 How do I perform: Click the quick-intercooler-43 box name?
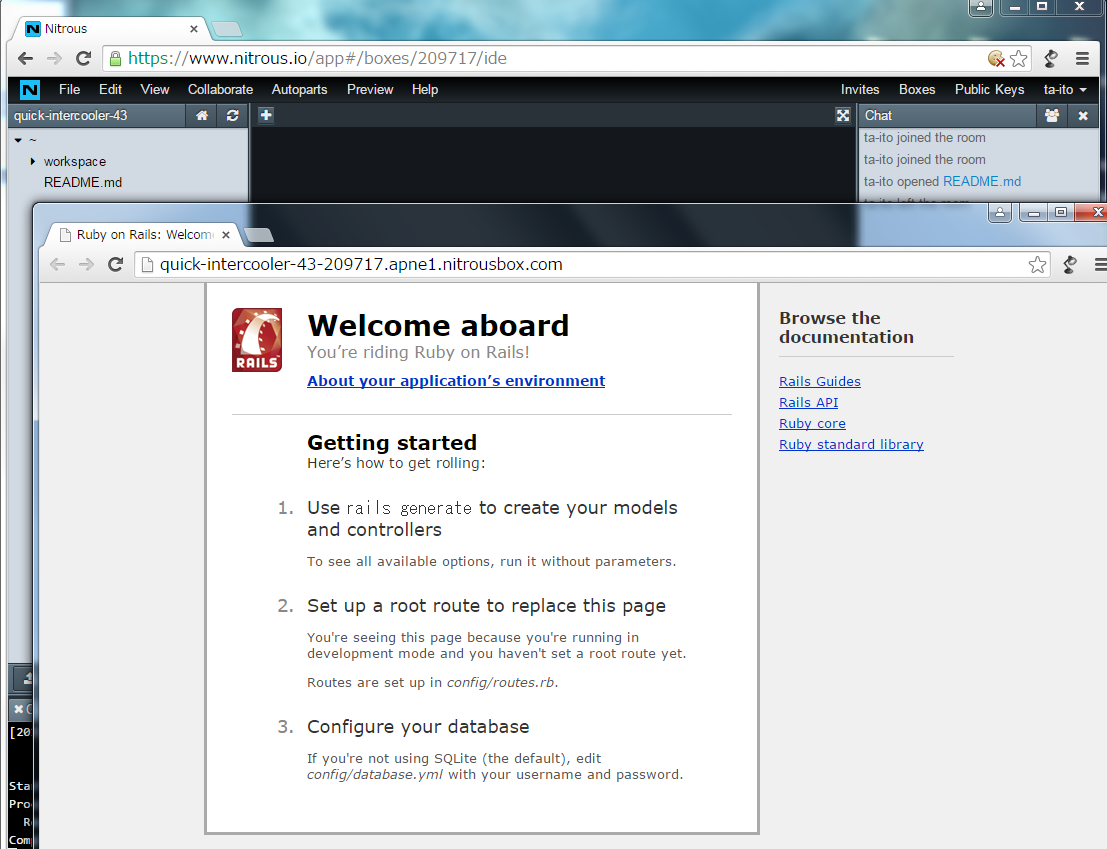71,116
